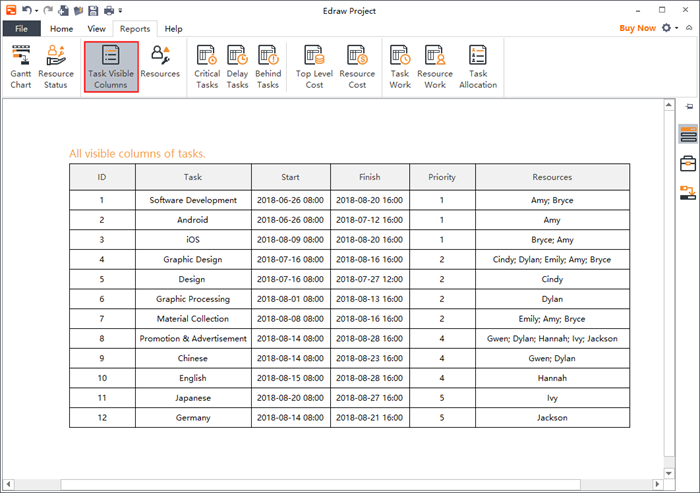Open the briefcase panel sidebar icon
The image size is (700, 493).
tap(688, 163)
